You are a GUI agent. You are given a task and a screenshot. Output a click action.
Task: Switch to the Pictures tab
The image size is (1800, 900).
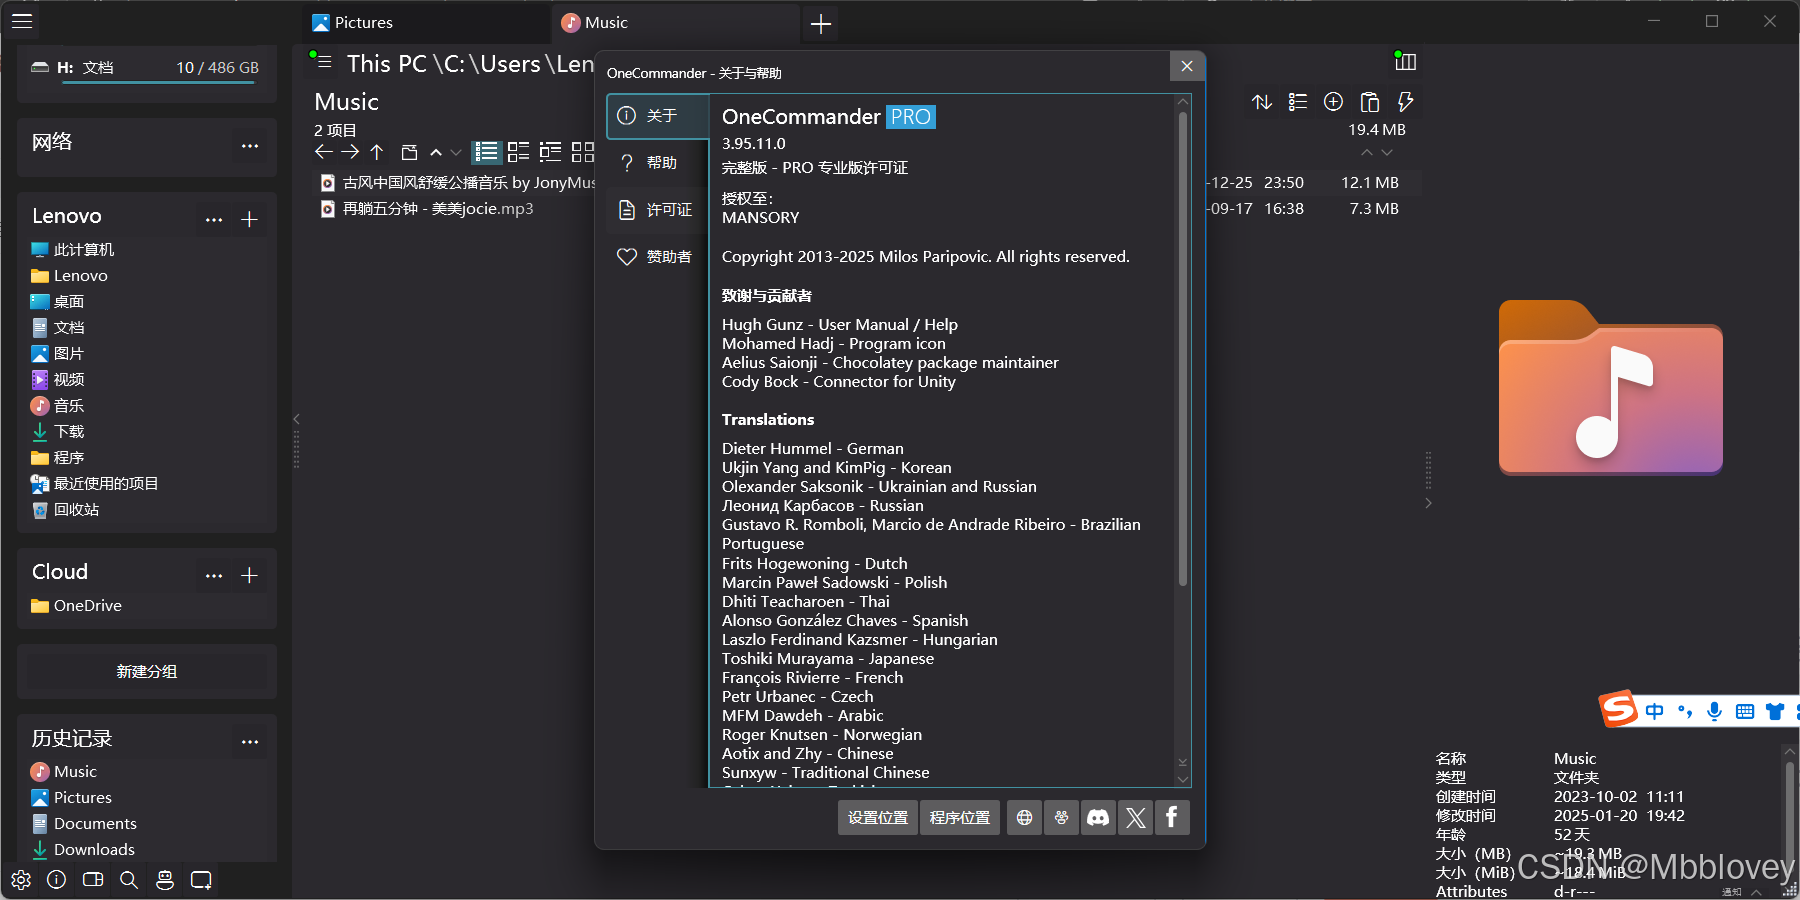pos(425,22)
